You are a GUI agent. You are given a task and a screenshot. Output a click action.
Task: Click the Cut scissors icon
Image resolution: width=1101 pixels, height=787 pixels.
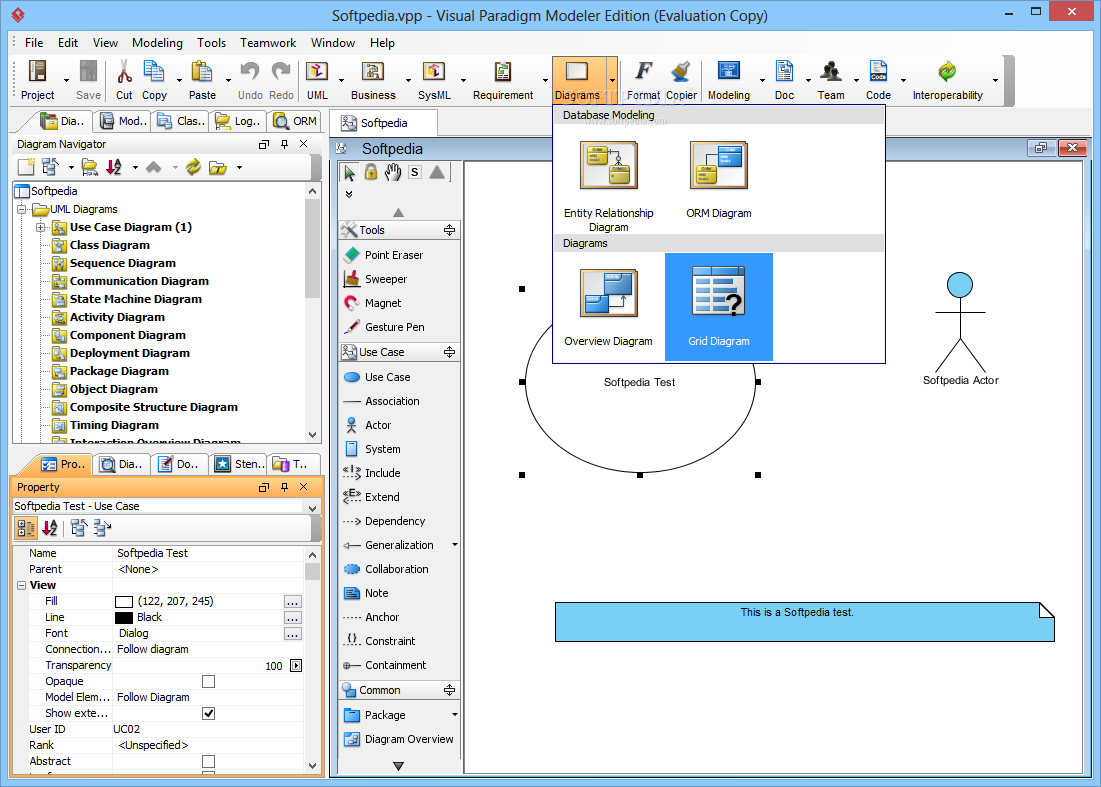(x=124, y=72)
